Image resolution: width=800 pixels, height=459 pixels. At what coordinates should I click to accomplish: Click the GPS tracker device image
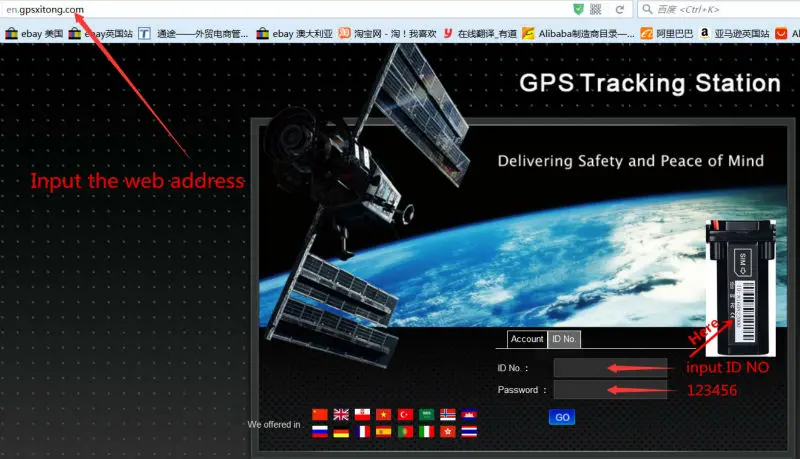coord(741,288)
